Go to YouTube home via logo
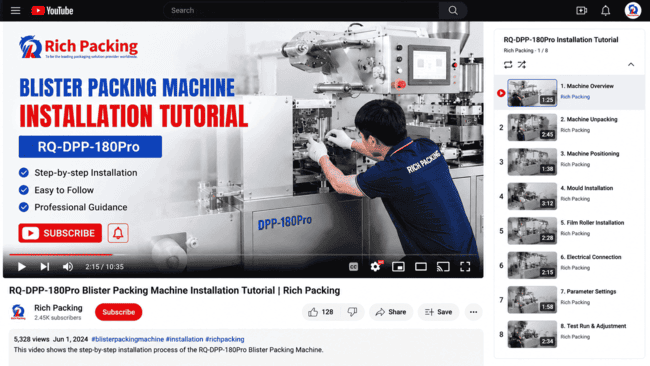This screenshot has height=366, width=650. [52, 10]
